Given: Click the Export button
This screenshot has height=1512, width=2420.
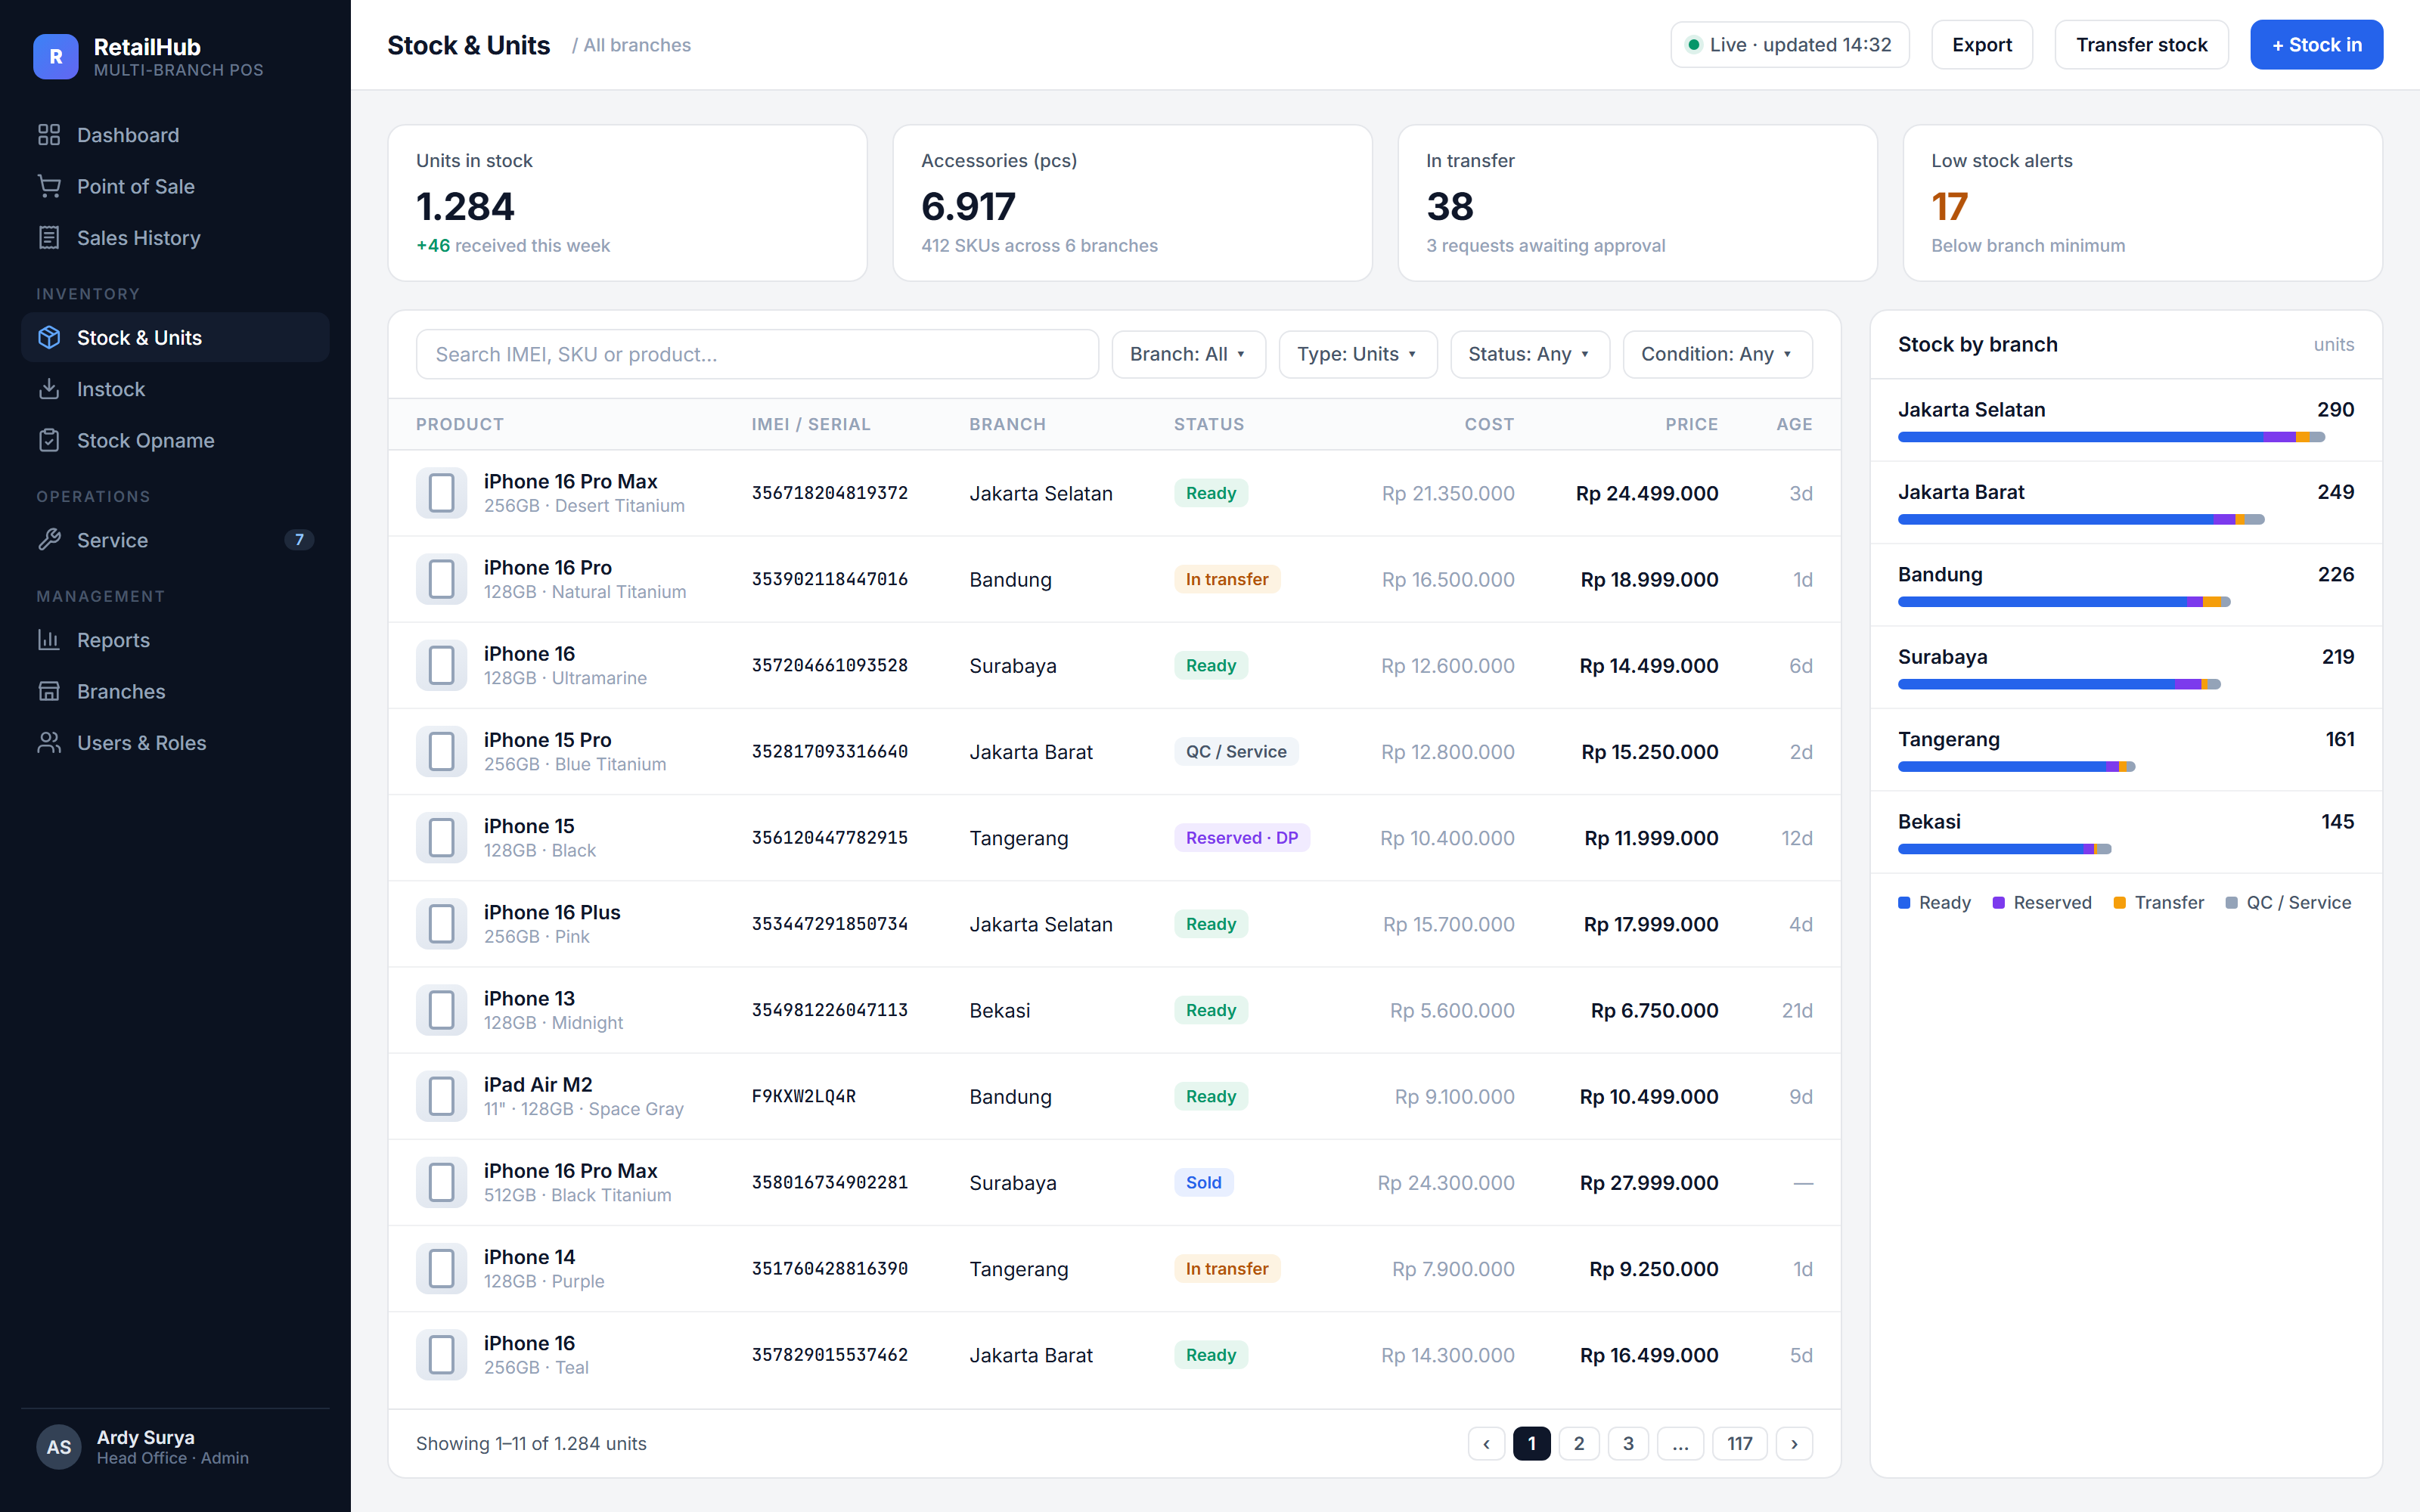Looking at the screenshot, I should pos(1981,45).
